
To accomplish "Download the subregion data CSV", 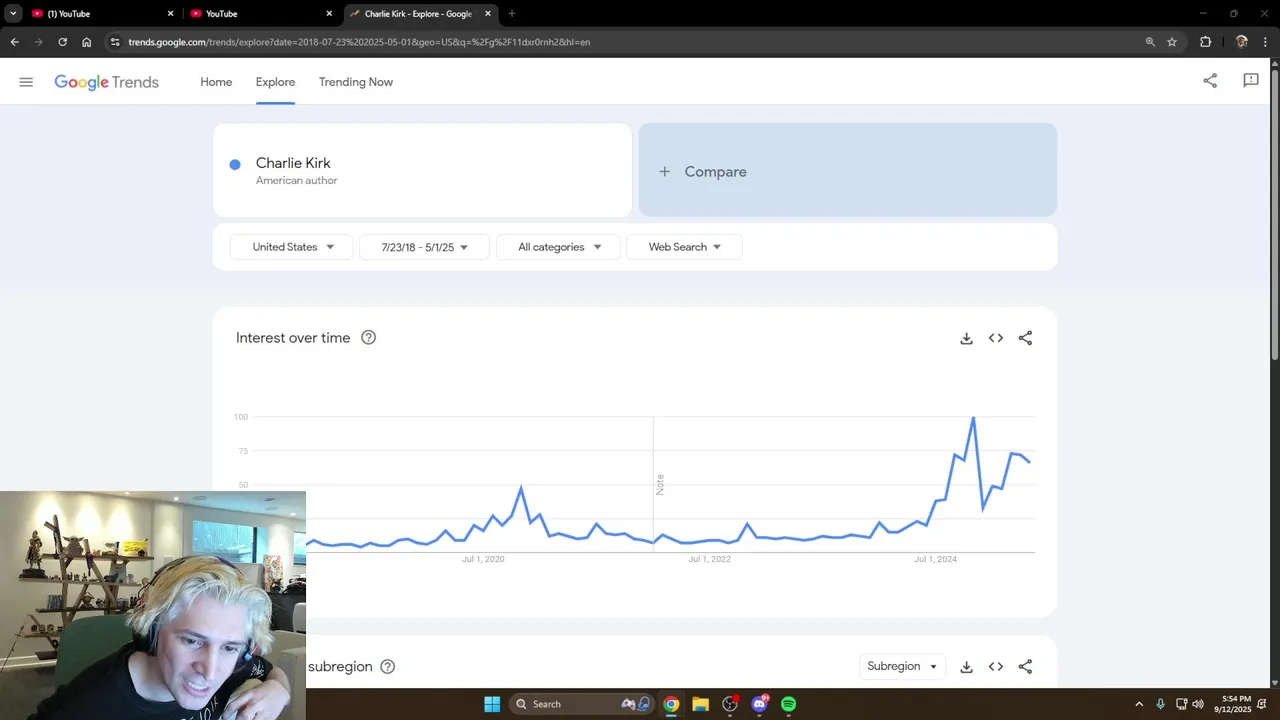I will (966, 667).
